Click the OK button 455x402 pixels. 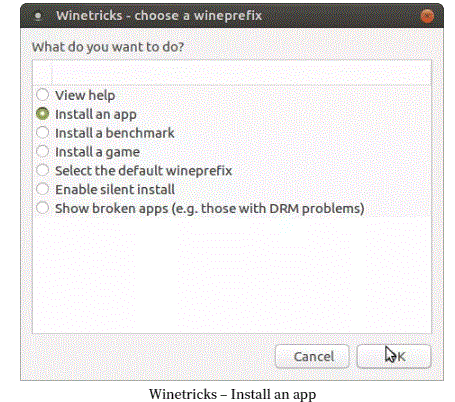(x=394, y=356)
